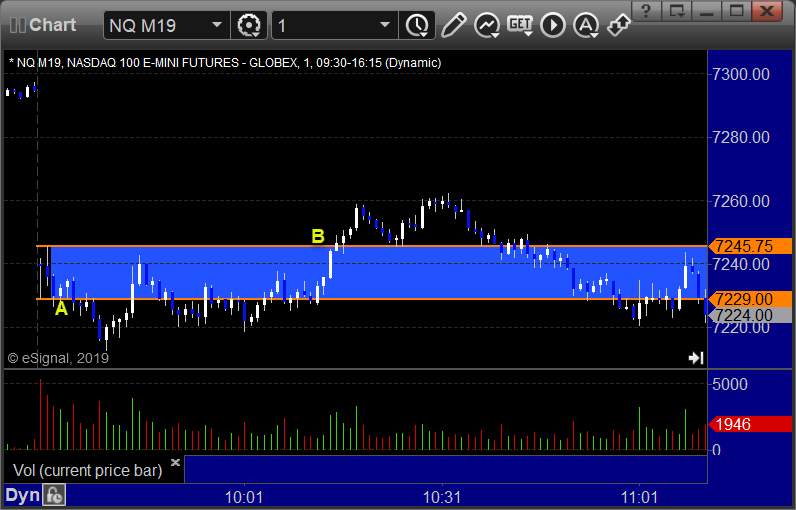The image size is (796, 510).
Task: Click the 5000 volume axis label
Action: [x=730, y=384]
